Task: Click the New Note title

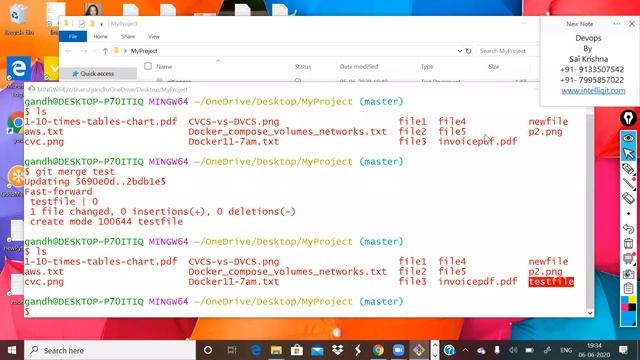Action: pyautogui.click(x=580, y=24)
